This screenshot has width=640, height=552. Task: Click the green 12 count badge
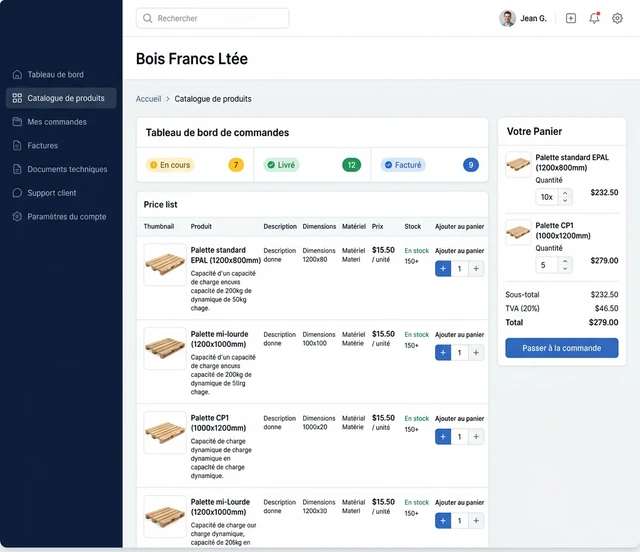point(351,165)
